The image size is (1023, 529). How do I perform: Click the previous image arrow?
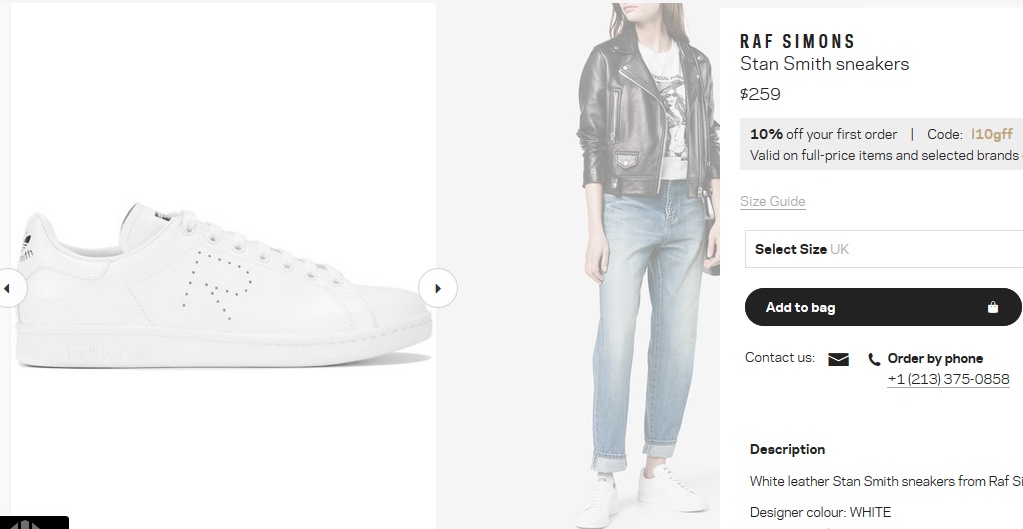[8, 289]
